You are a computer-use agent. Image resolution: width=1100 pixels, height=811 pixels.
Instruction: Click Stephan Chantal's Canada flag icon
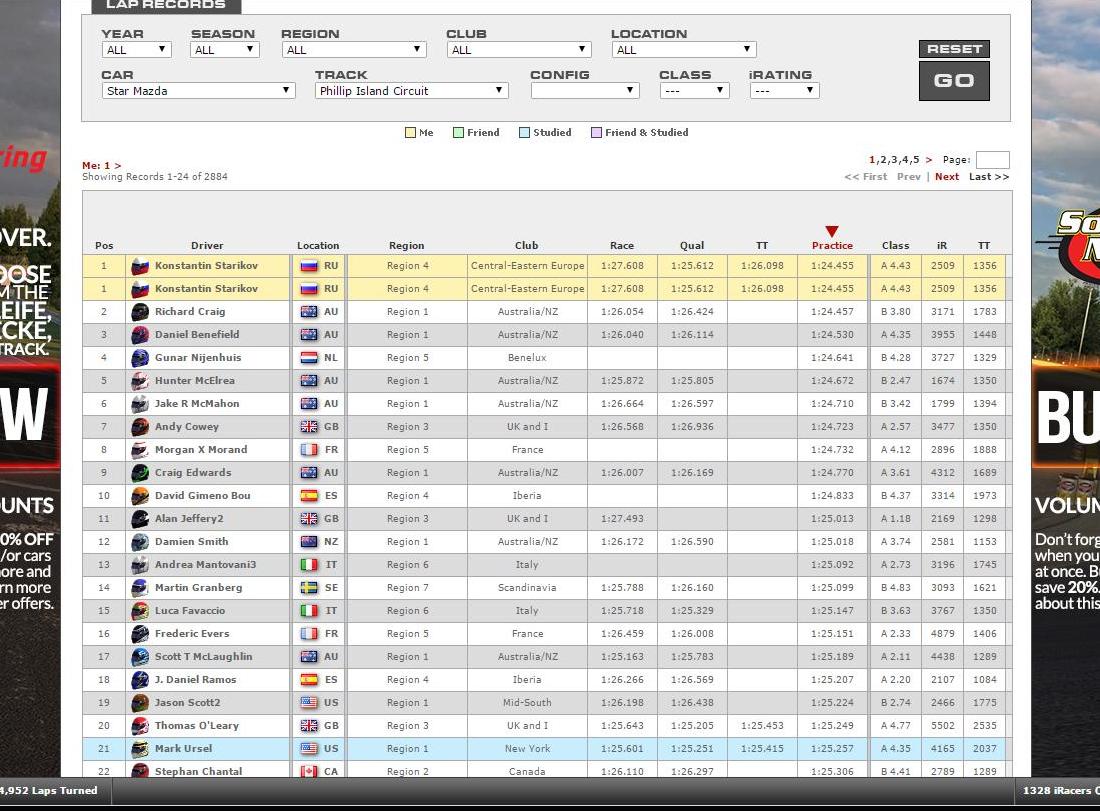tap(309, 772)
